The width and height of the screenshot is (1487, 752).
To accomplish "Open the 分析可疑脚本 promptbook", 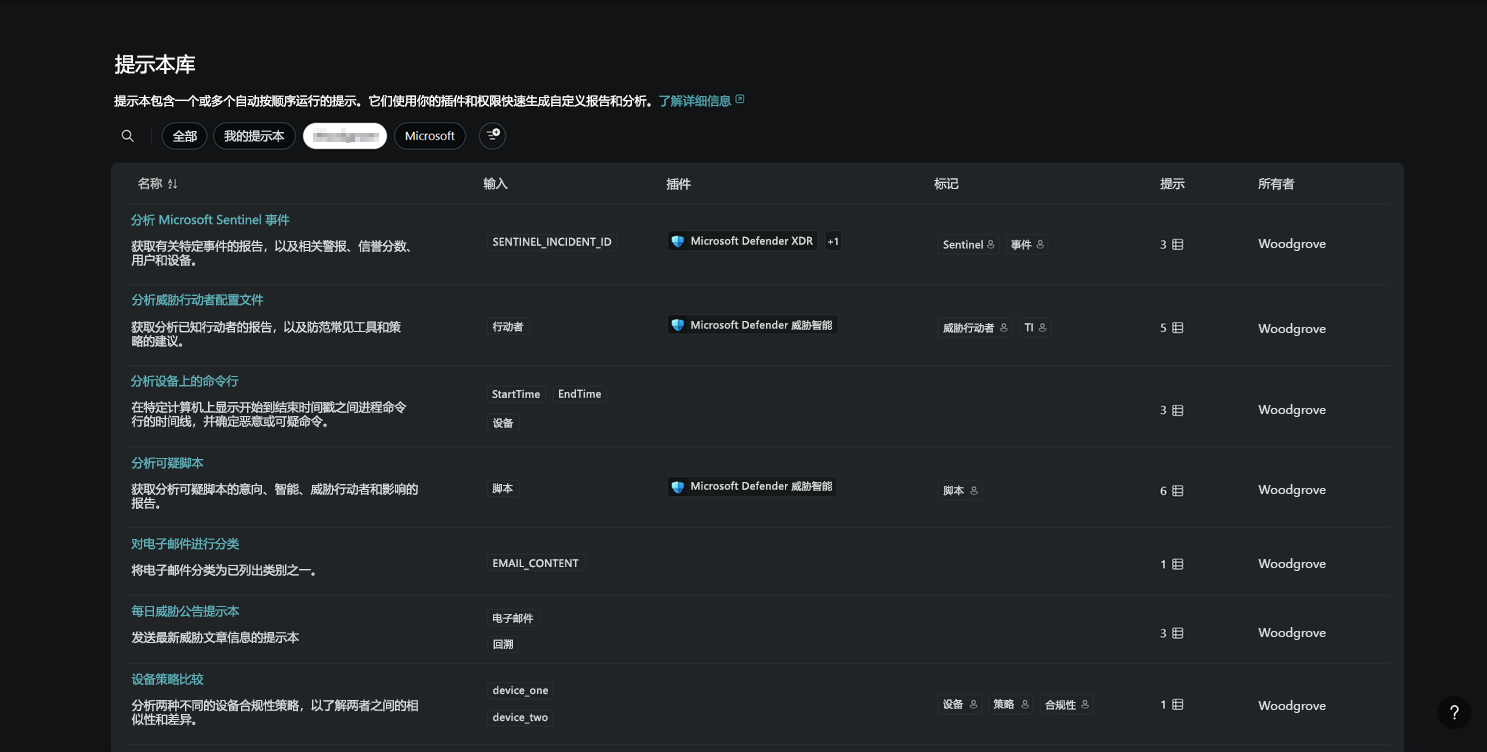I will pyautogui.click(x=167, y=463).
